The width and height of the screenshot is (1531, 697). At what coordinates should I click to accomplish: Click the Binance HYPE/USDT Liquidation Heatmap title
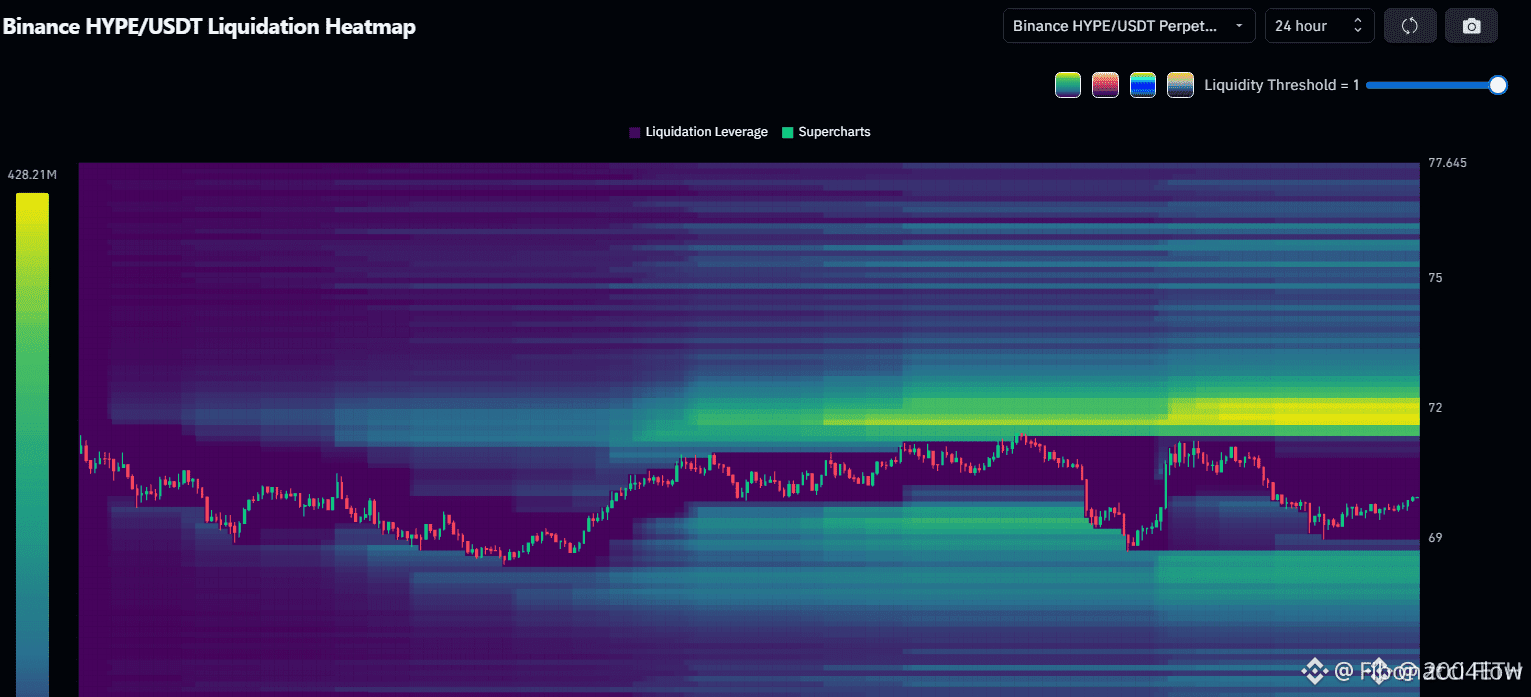pyautogui.click(x=209, y=27)
